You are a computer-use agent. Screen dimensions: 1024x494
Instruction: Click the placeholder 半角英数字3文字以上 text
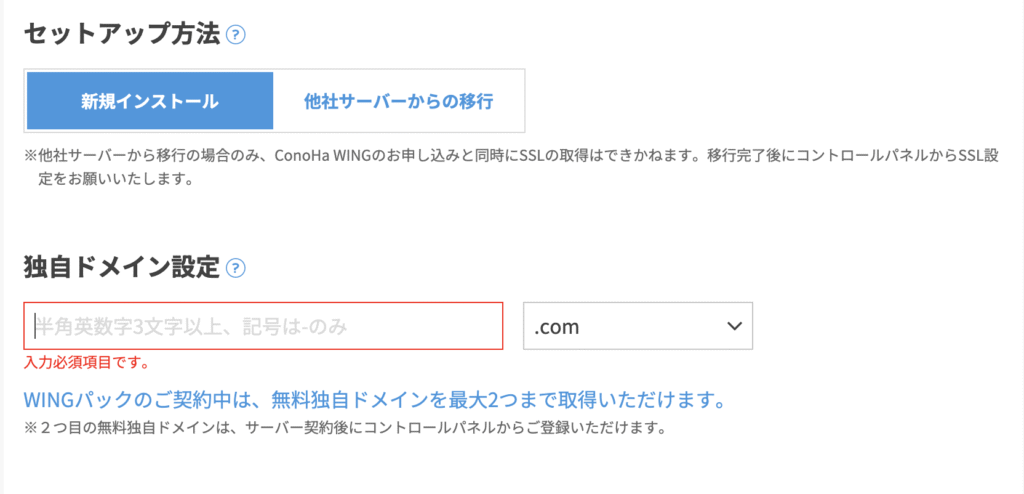(x=122, y=327)
